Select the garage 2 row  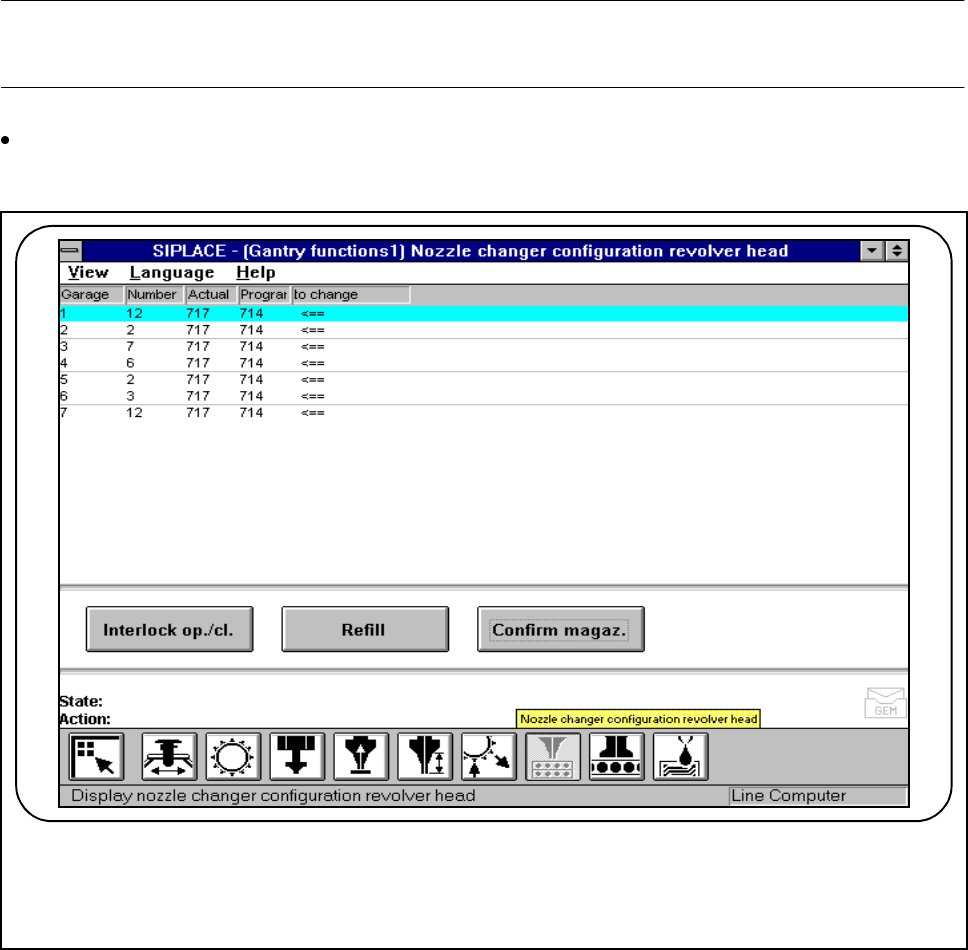click(x=483, y=330)
